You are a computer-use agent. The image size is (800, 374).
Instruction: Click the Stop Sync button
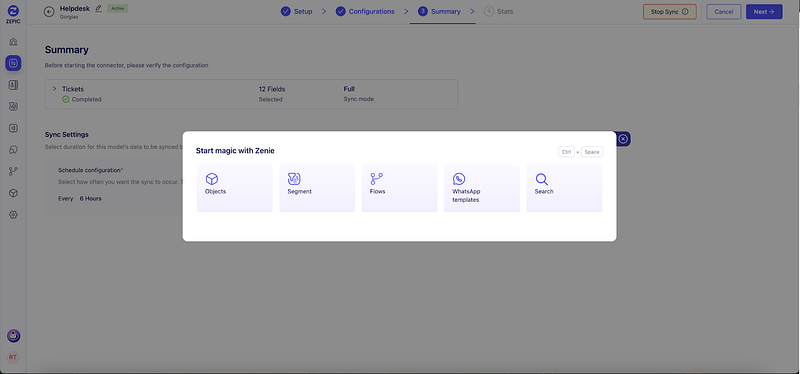point(669,12)
